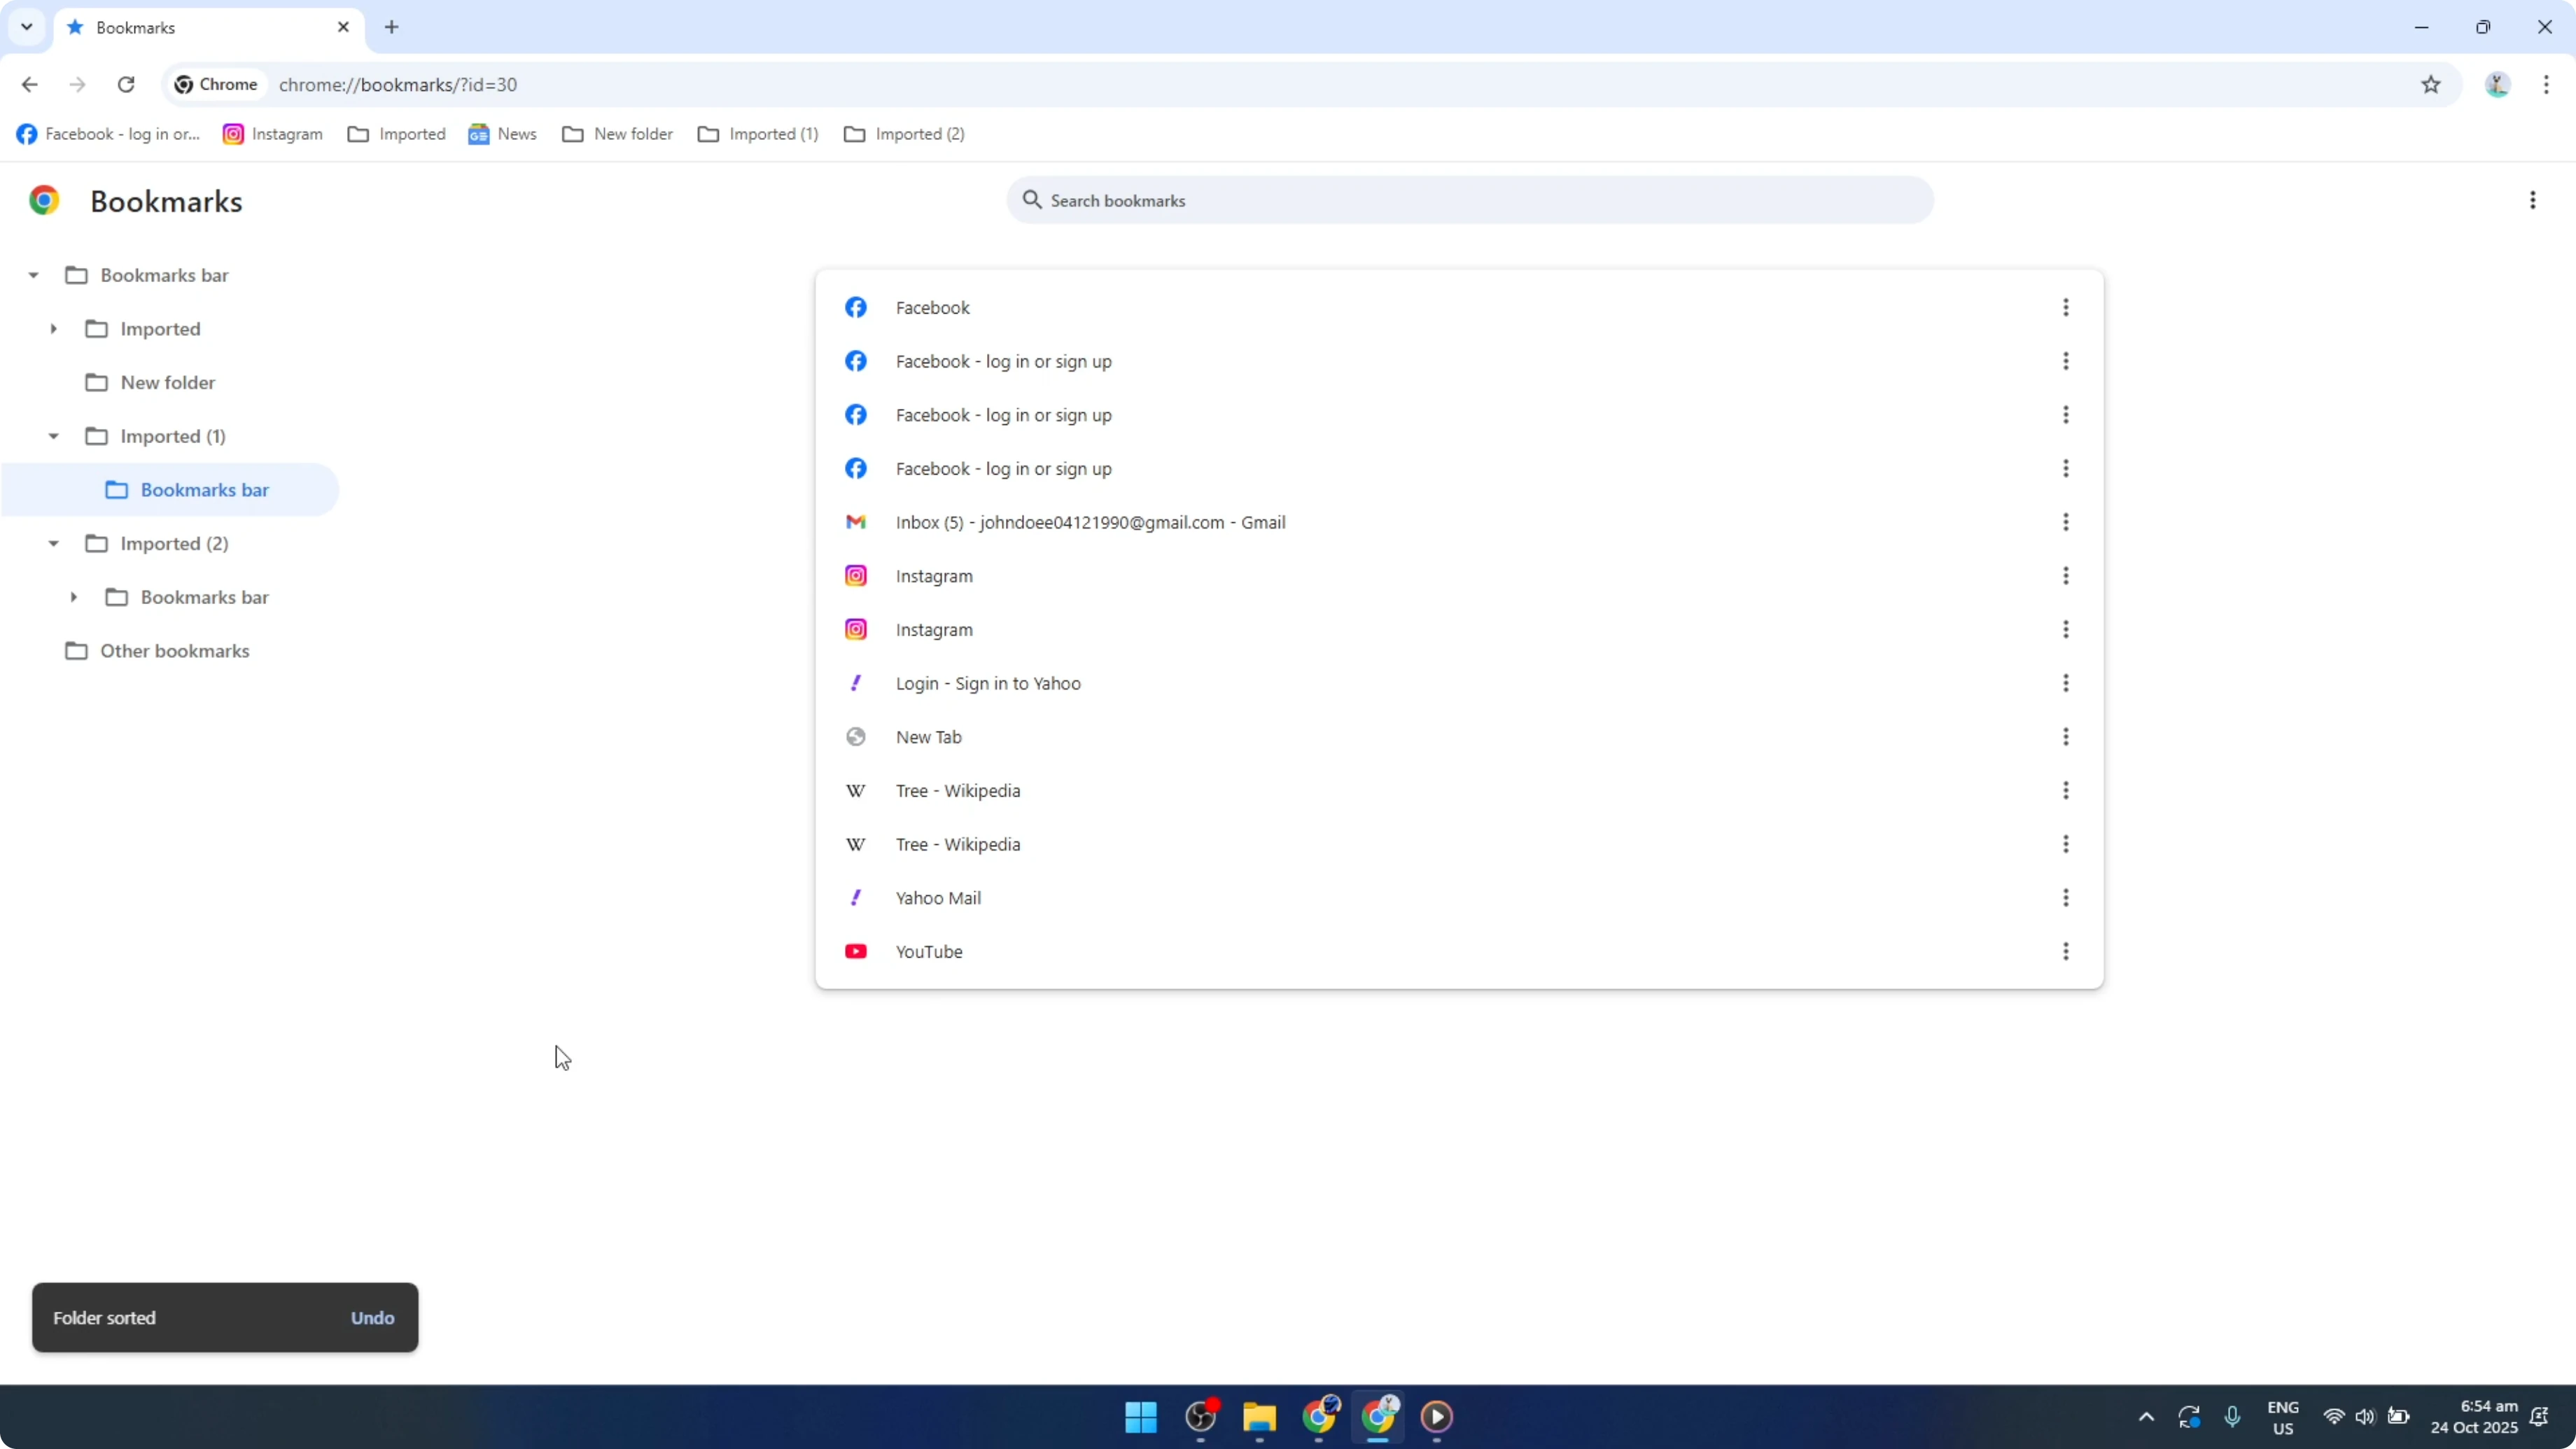2576x1449 pixels.
Task: Open the Chrome profile avatar
Action: click(2497, 84)
